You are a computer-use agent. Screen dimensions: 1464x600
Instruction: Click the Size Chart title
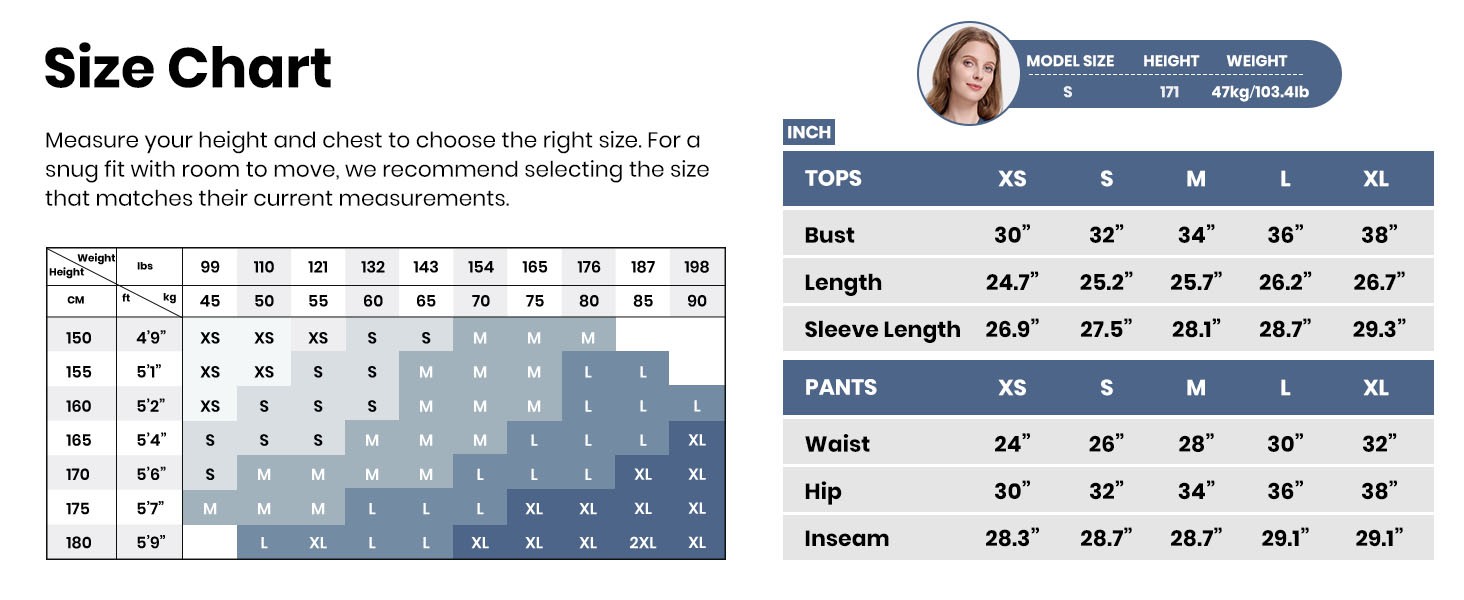pyautogui.click(x=188, y=68)
